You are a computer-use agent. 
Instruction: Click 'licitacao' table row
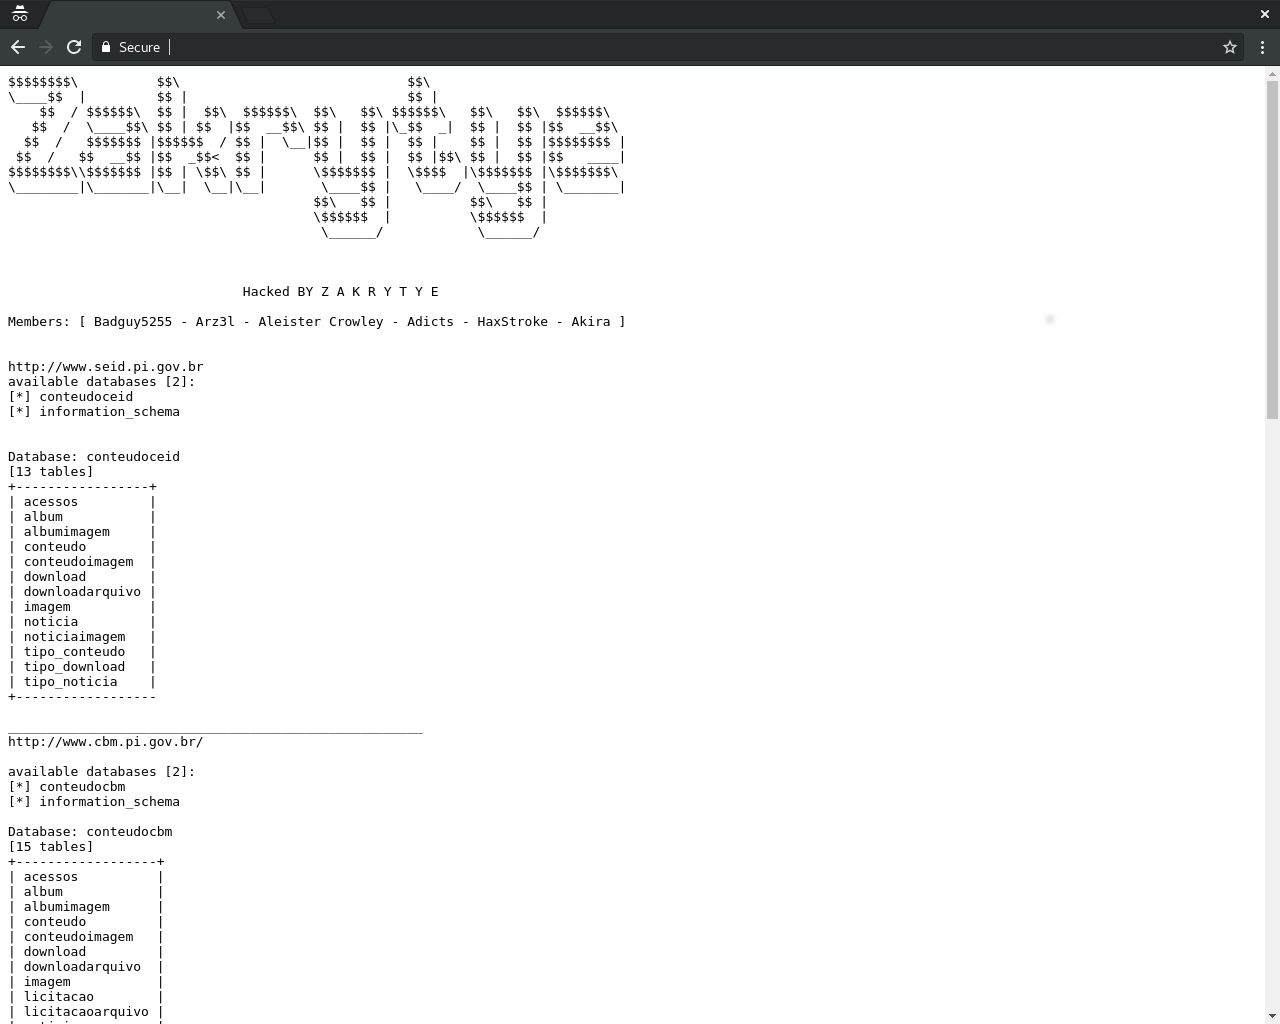tap(86, 997)
